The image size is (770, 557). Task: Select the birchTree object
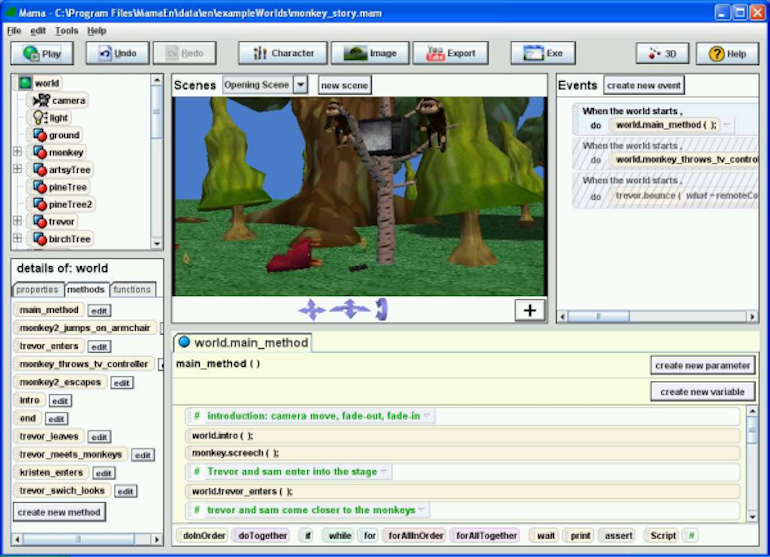point(62,239)
